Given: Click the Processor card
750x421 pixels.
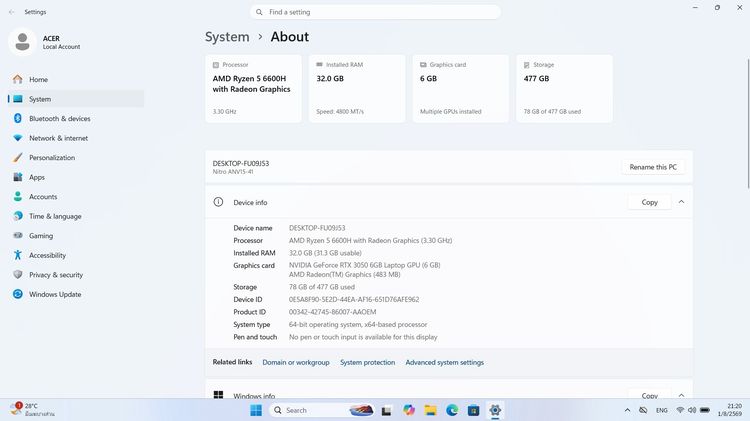Looking at the screenshot, I should coord(254,89).
